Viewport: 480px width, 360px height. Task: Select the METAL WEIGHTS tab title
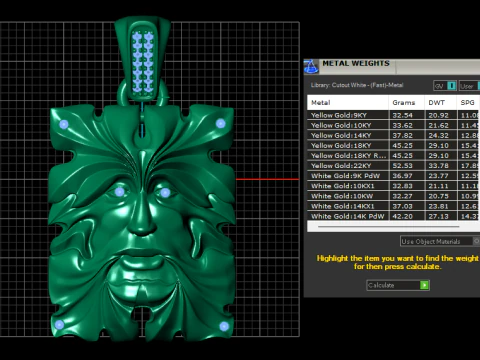coord(356,63)
